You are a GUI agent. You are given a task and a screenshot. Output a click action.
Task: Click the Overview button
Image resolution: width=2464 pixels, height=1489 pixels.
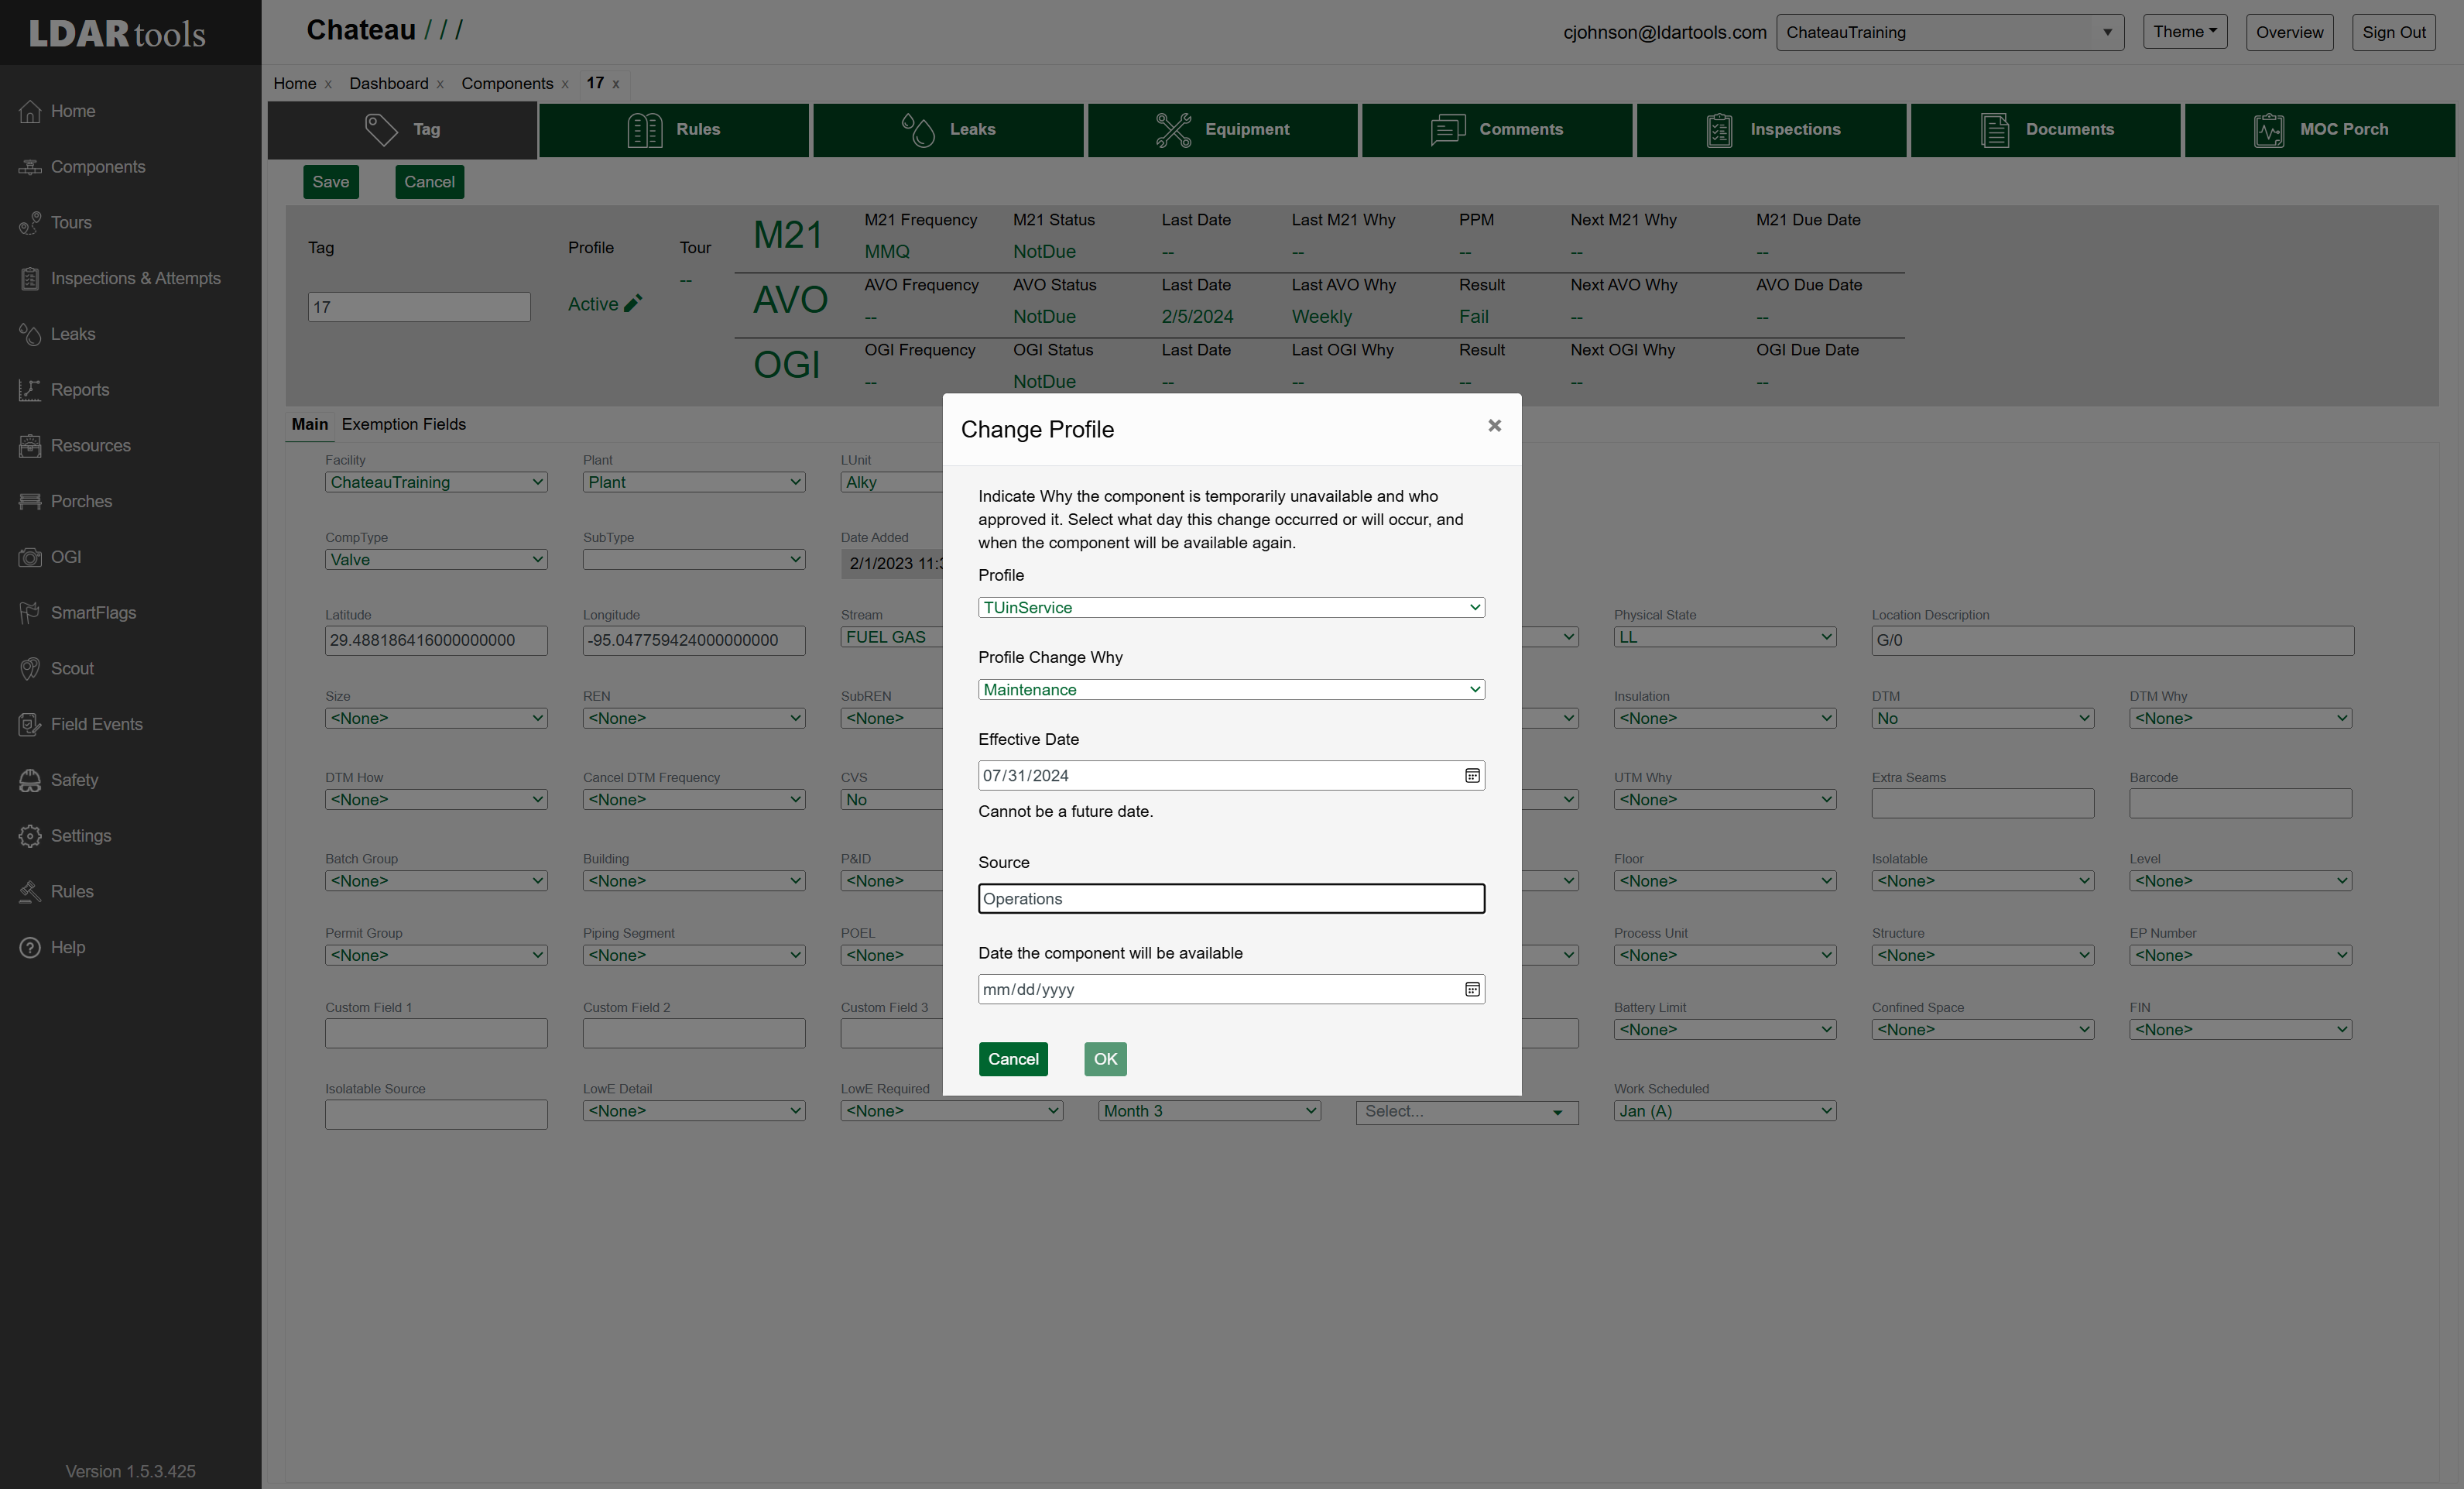point(2289,32)
